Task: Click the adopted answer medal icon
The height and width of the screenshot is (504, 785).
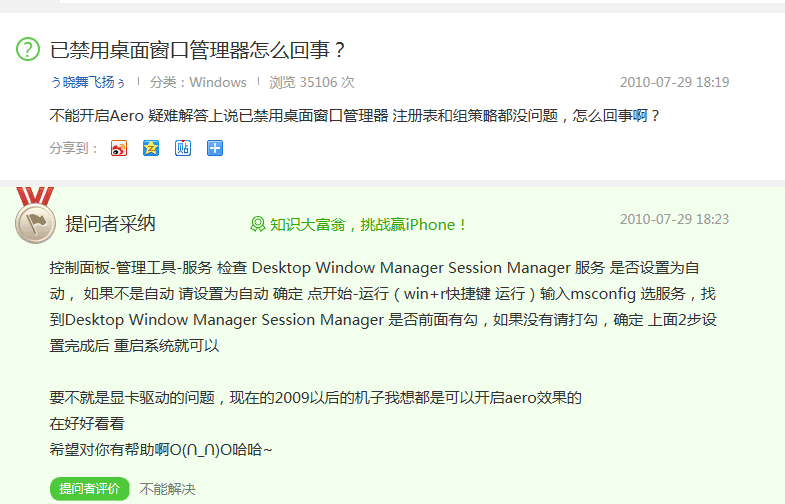Action: pyautogui.click(x=35, y=215)
